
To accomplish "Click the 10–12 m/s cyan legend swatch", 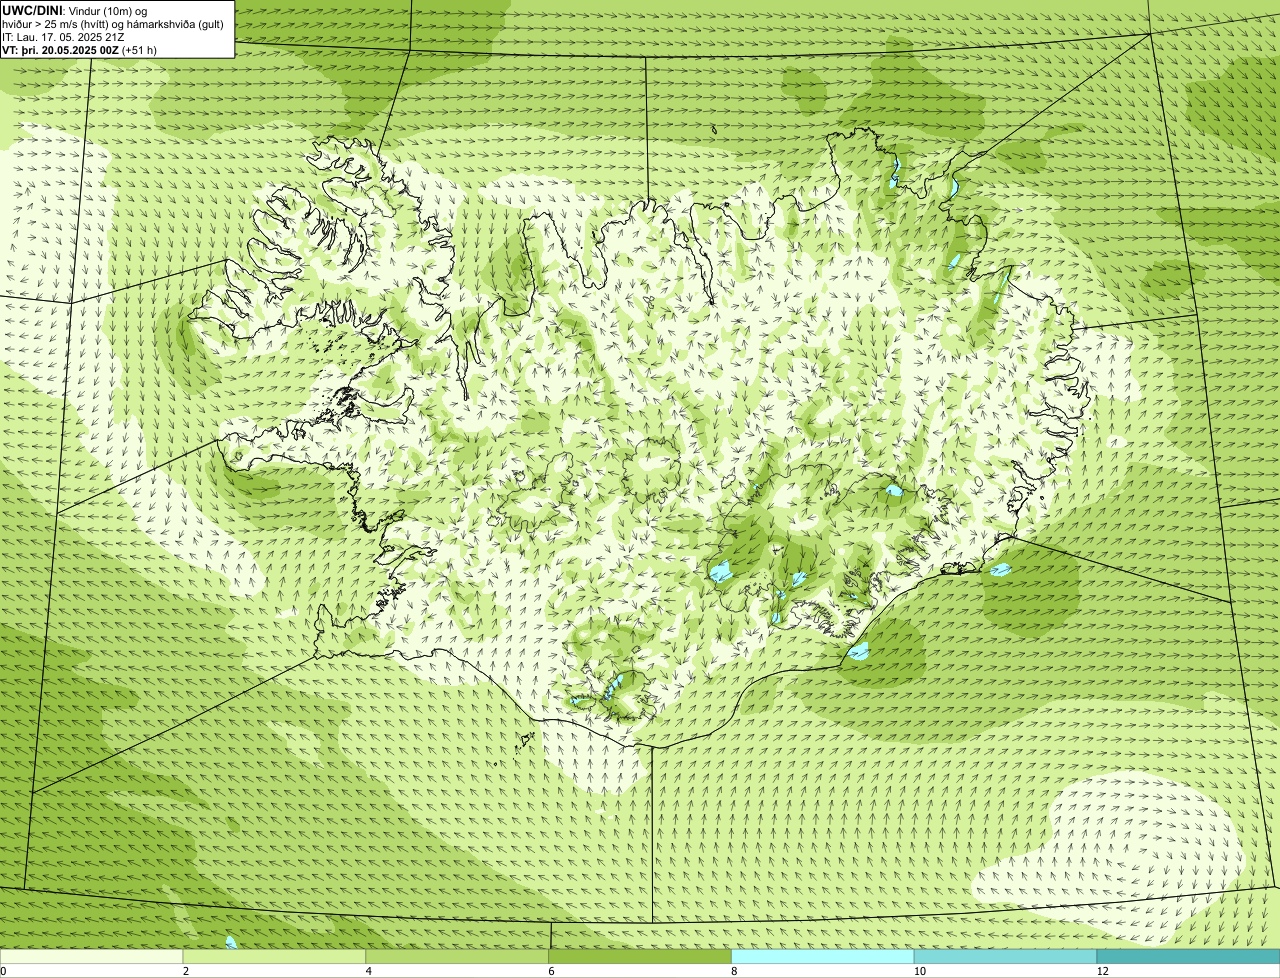I will point(1005,957).
